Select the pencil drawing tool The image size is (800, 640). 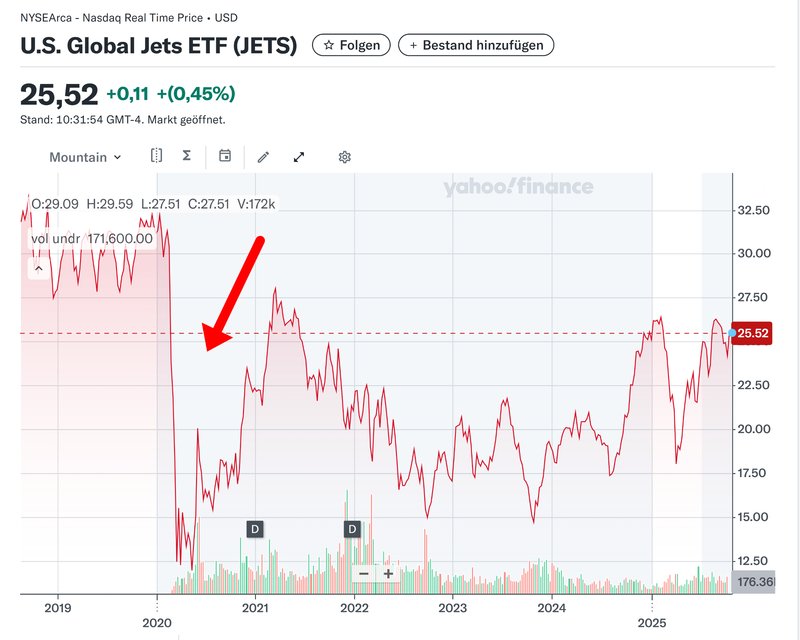pos(263,157)
